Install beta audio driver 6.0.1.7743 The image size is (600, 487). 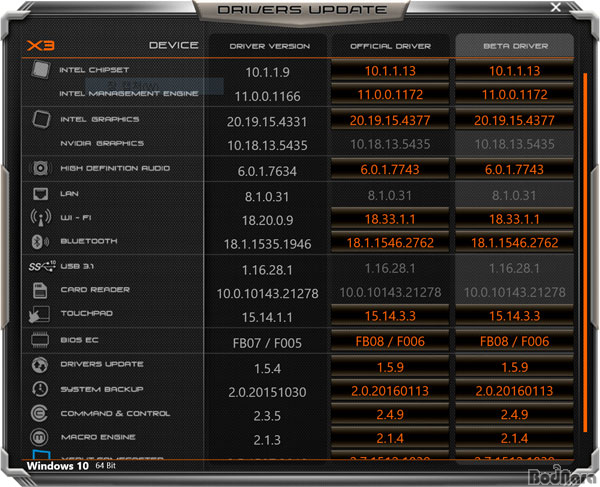(x=514, y=169)
